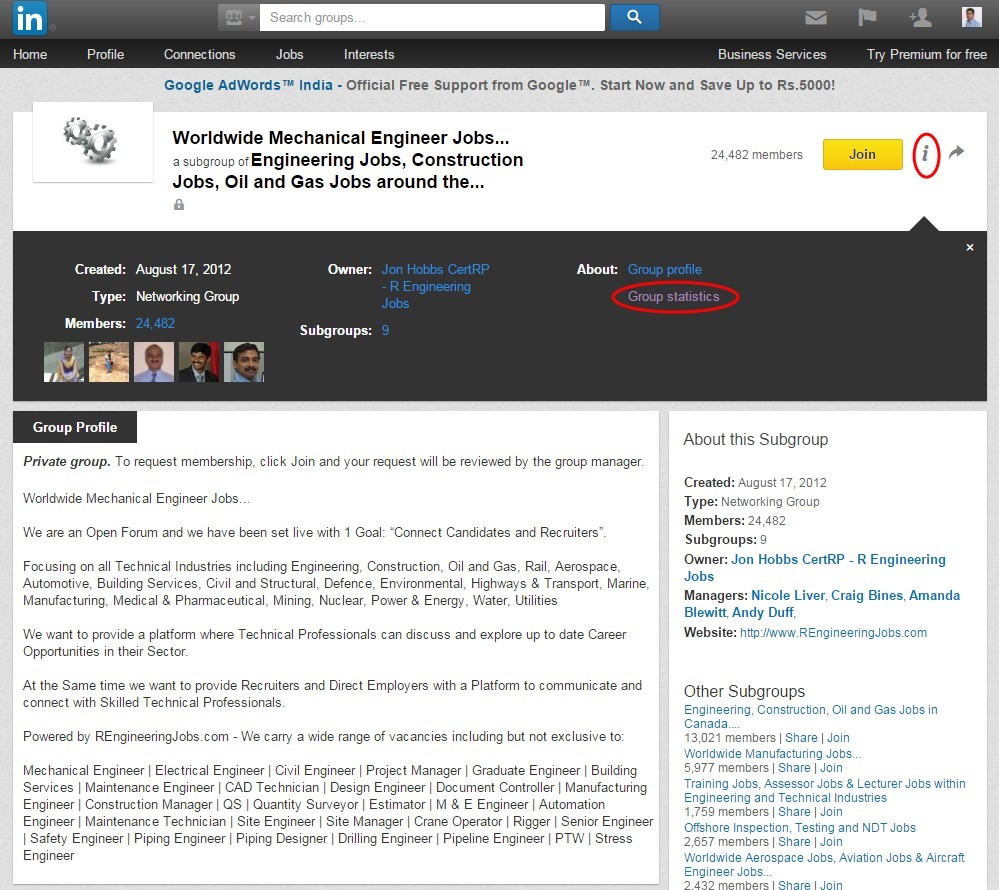This screenshot has width=999, height=890.
Task: Click Try Premium for free
Action: pos(926,55)
